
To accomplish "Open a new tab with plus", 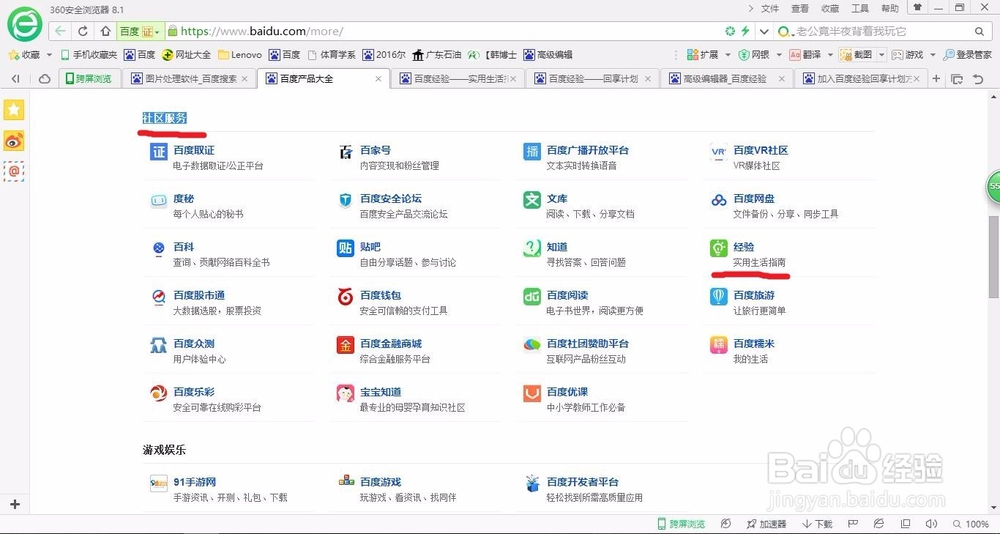I will click(x=936, y=78).
